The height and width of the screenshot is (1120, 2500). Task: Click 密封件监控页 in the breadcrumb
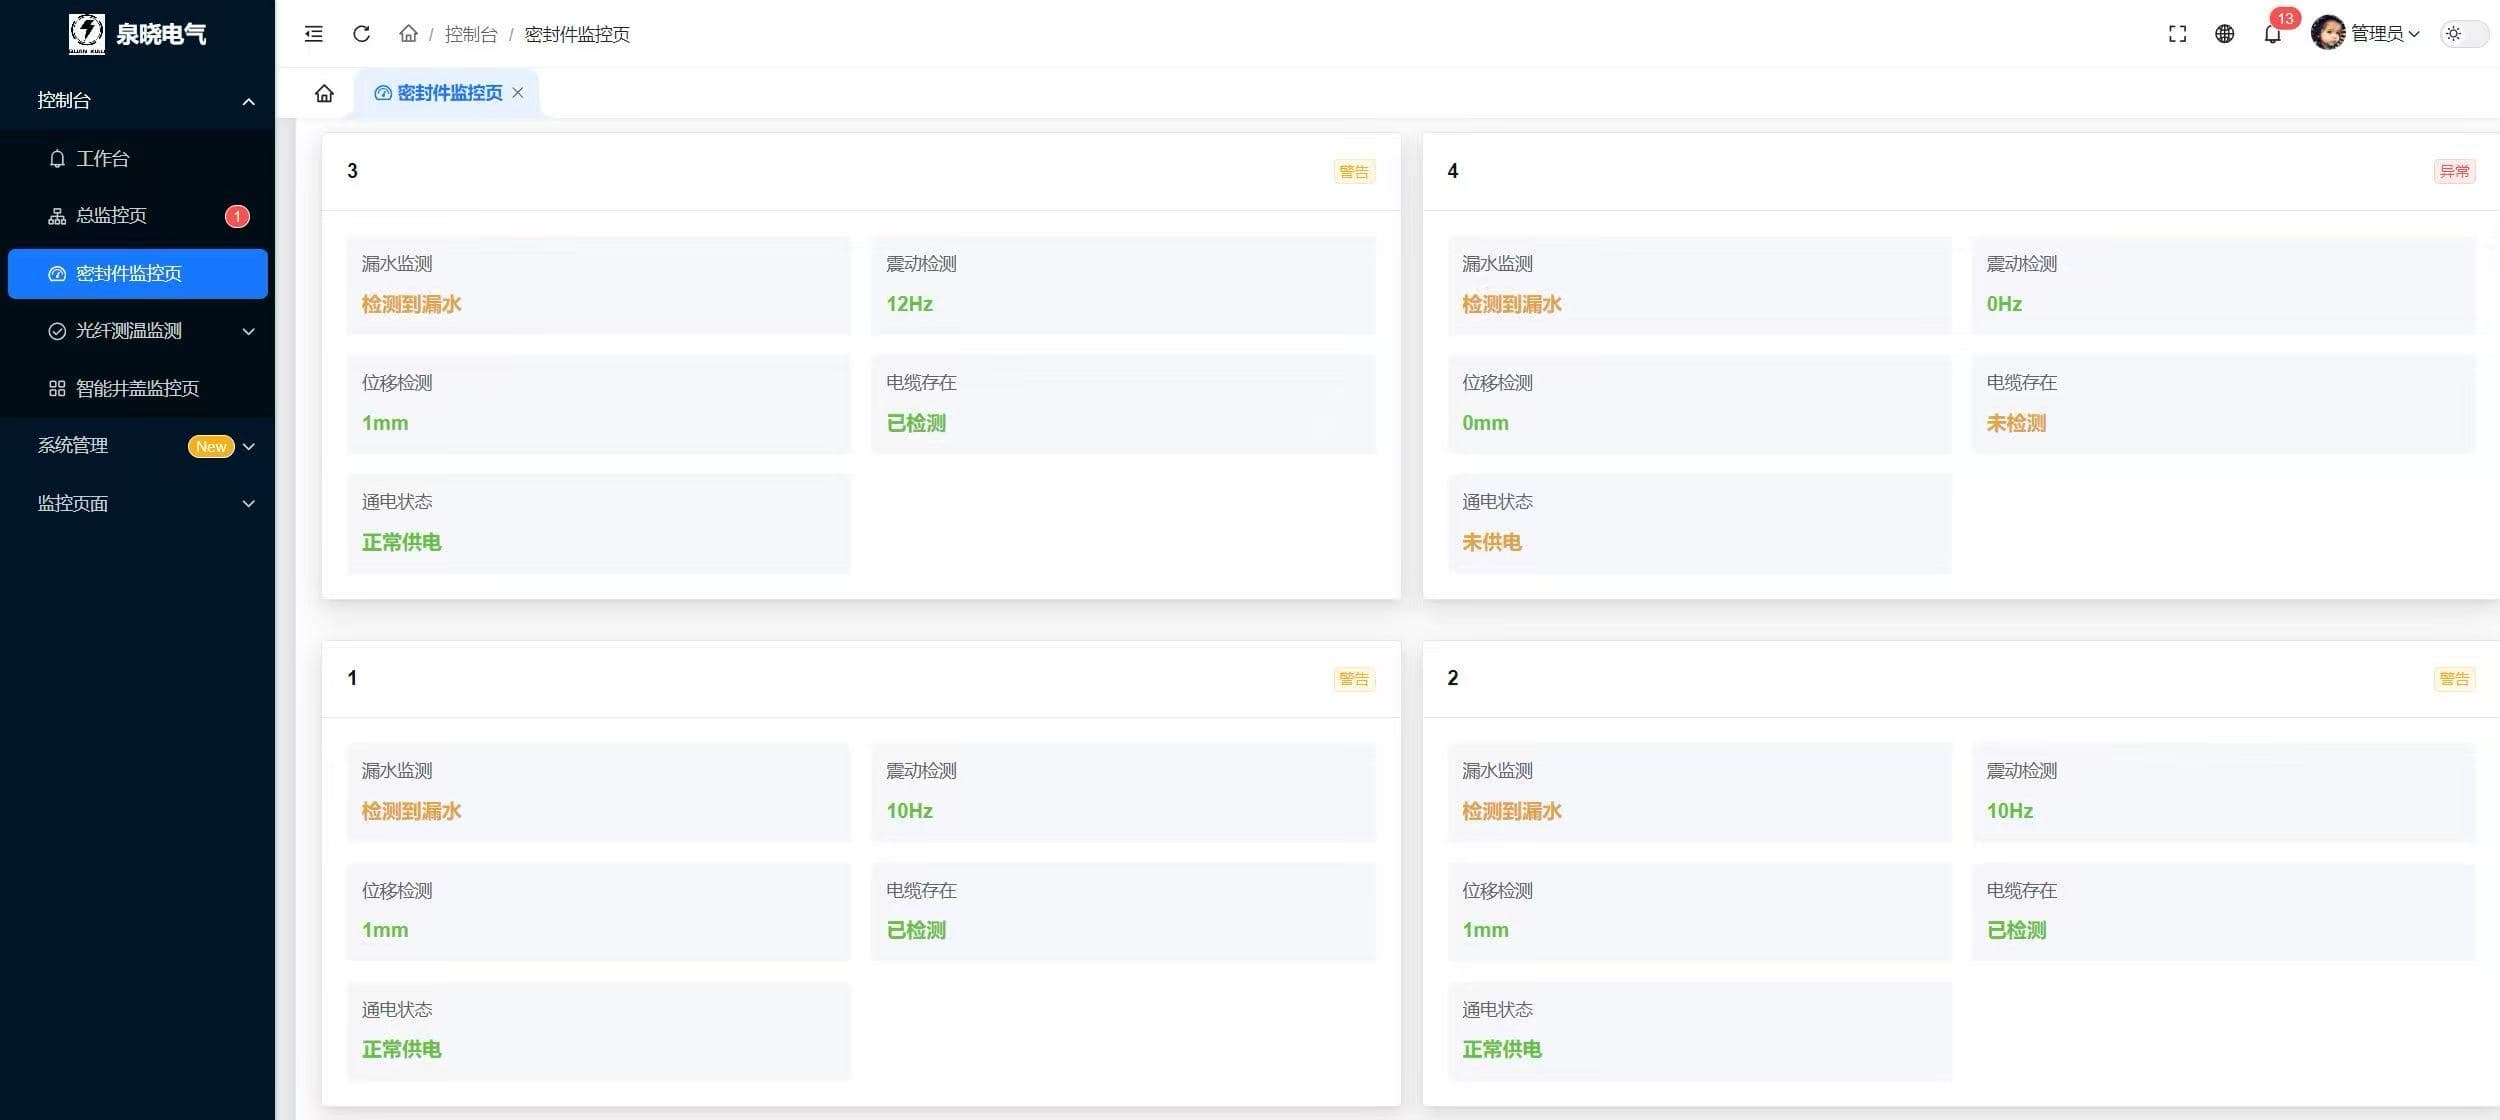coord(577,34)
